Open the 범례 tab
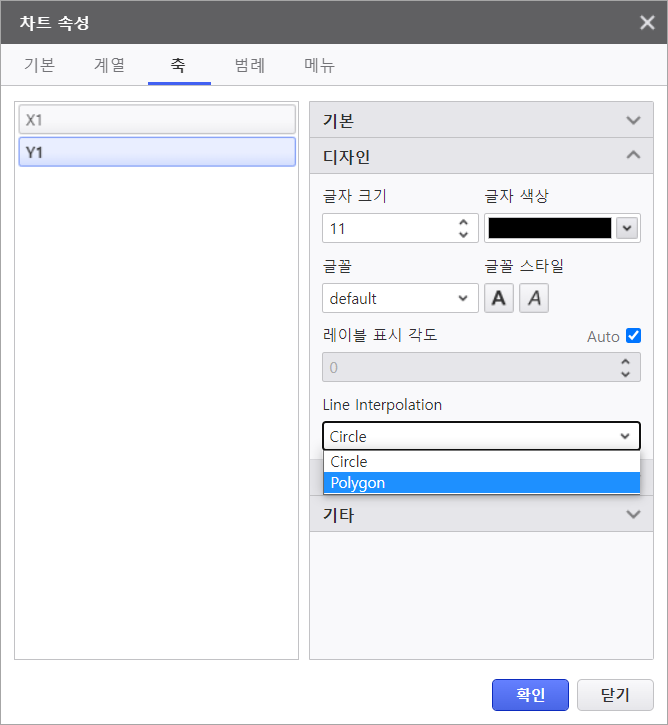This screenshot has height=725, width=668. [x=249, y=66]
